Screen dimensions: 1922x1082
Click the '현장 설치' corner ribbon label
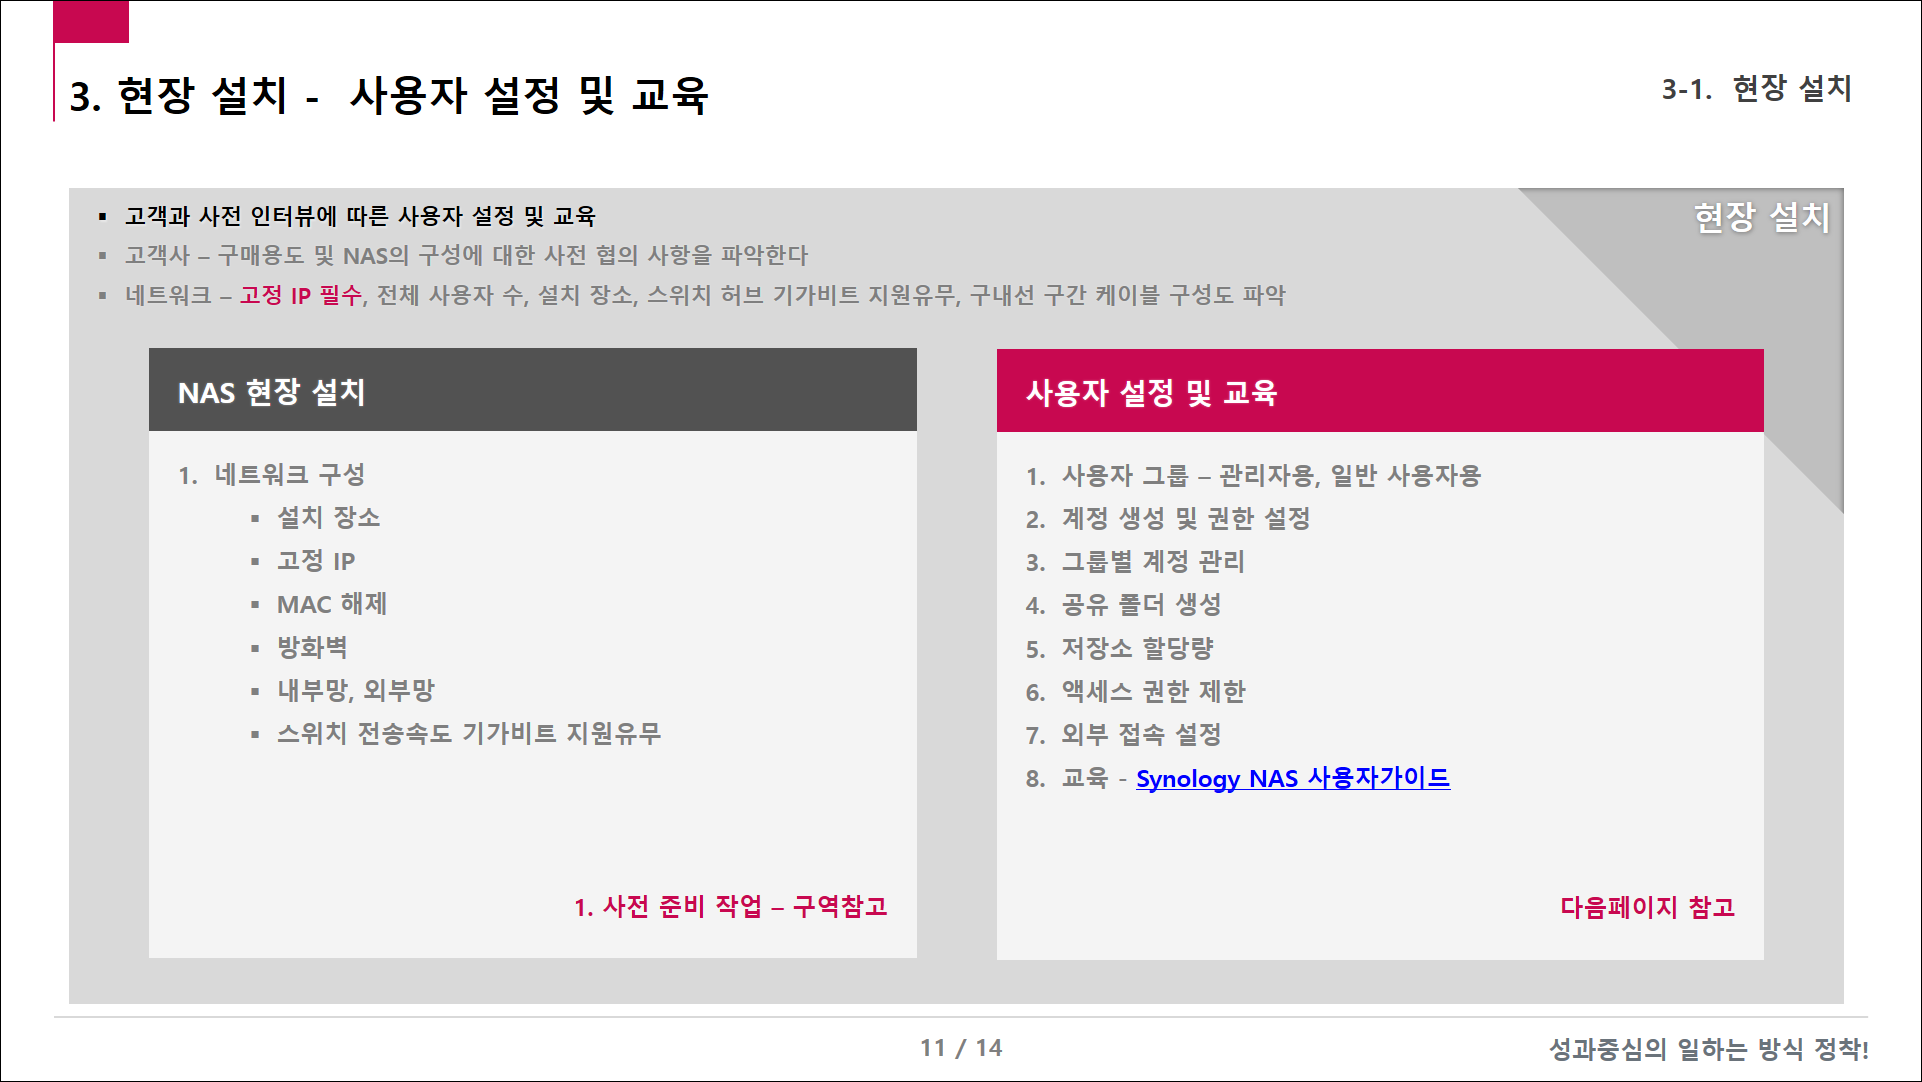click(x=1761, y=218)
